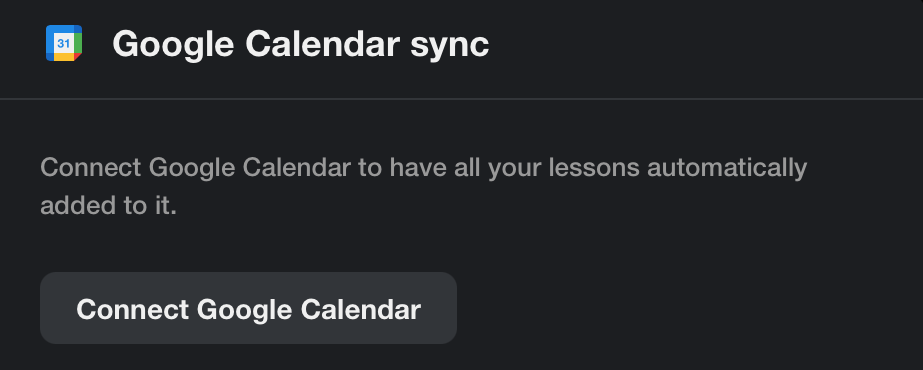
Task: Select the "31" numeral inside the calendar icon
Action: (x=64, y=44)
